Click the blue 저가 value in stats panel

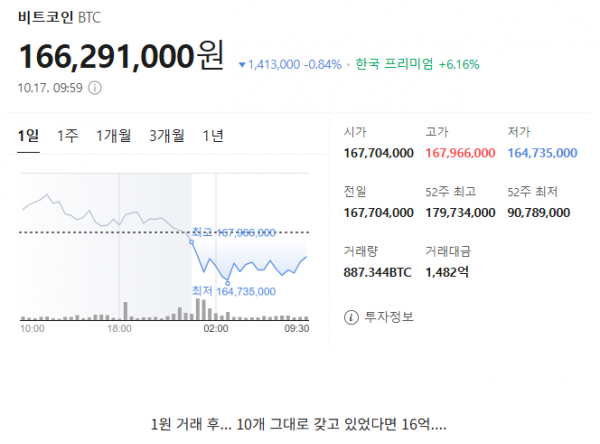coord(542,153)
